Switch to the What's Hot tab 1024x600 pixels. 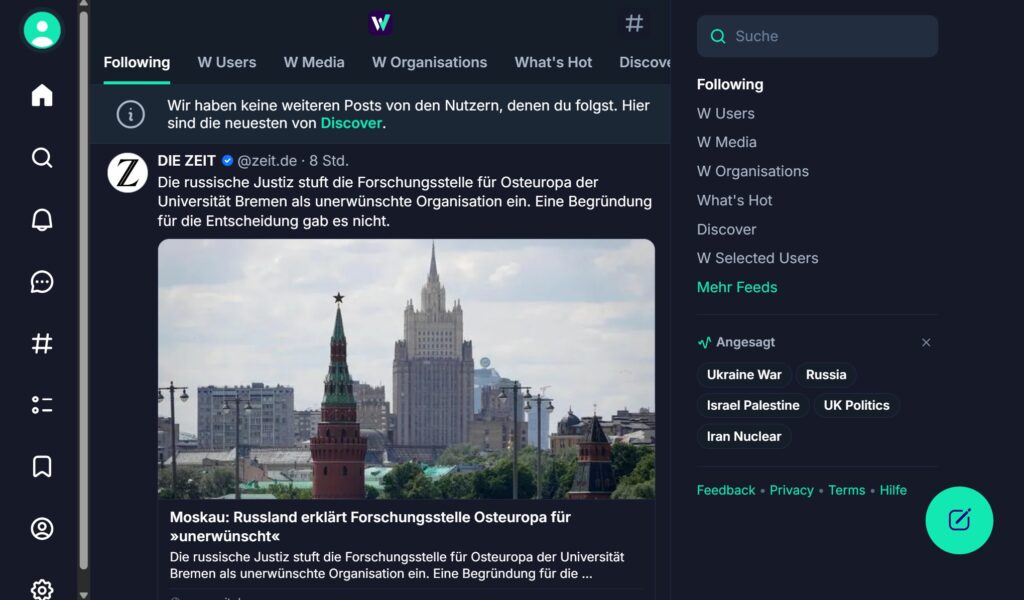(x=553, y=63)
